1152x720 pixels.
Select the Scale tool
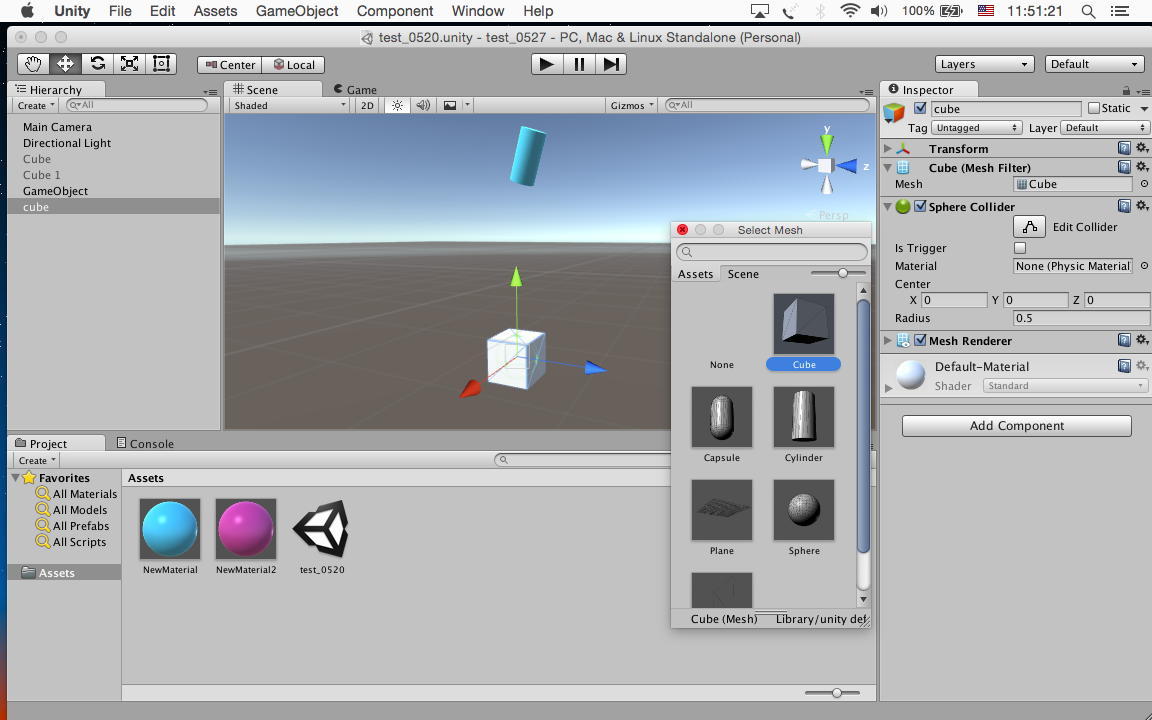tap(129, 64)
